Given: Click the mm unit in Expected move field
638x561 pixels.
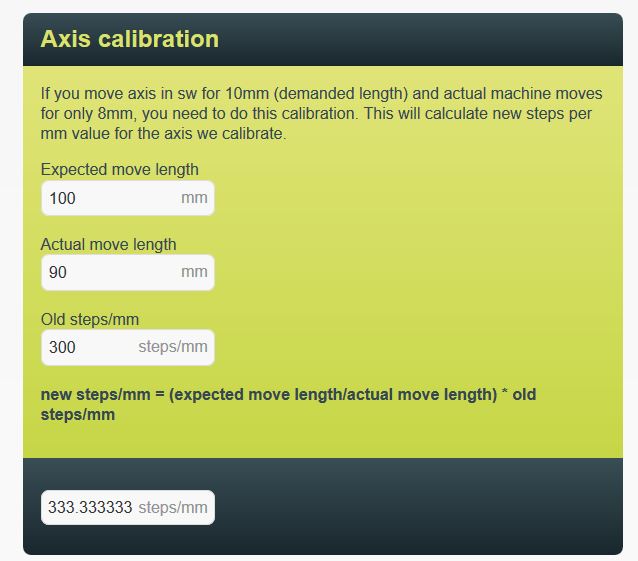Looking at the screenshot, I should coord(194,198).
